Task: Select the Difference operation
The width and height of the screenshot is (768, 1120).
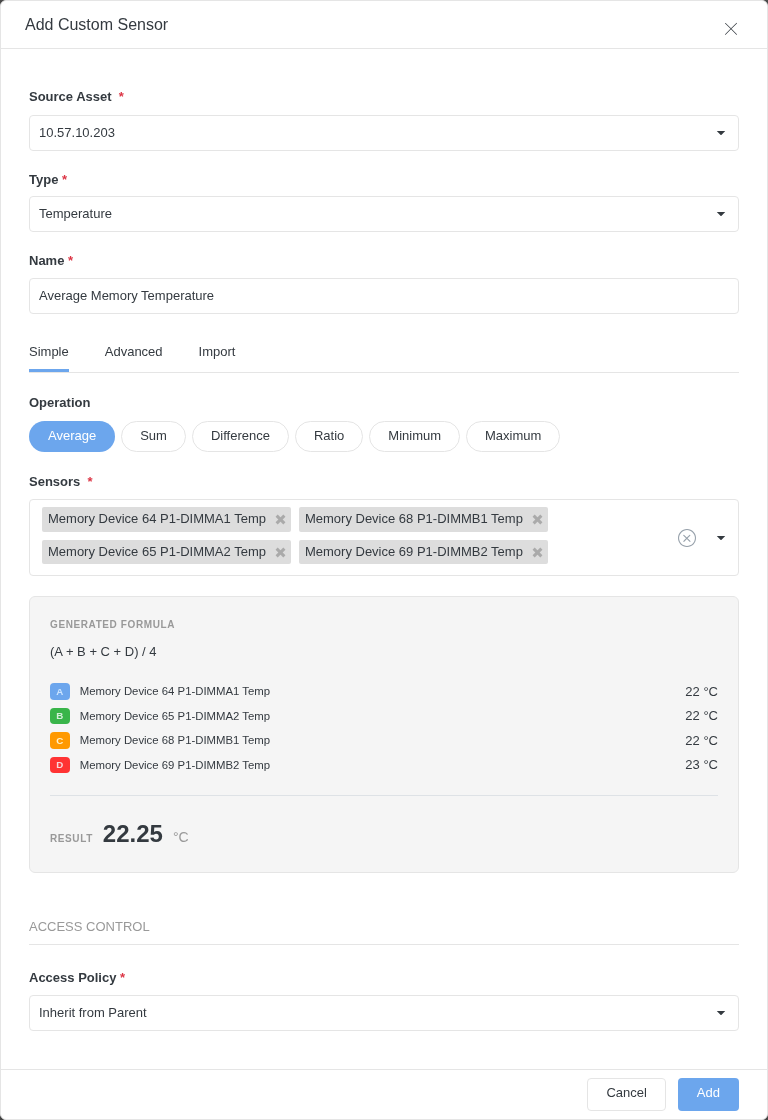Action: coord(240,436)
